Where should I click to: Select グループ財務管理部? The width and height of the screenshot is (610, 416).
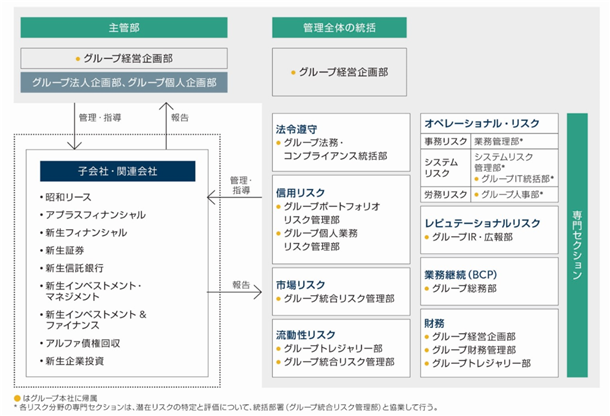coord(473,350)
